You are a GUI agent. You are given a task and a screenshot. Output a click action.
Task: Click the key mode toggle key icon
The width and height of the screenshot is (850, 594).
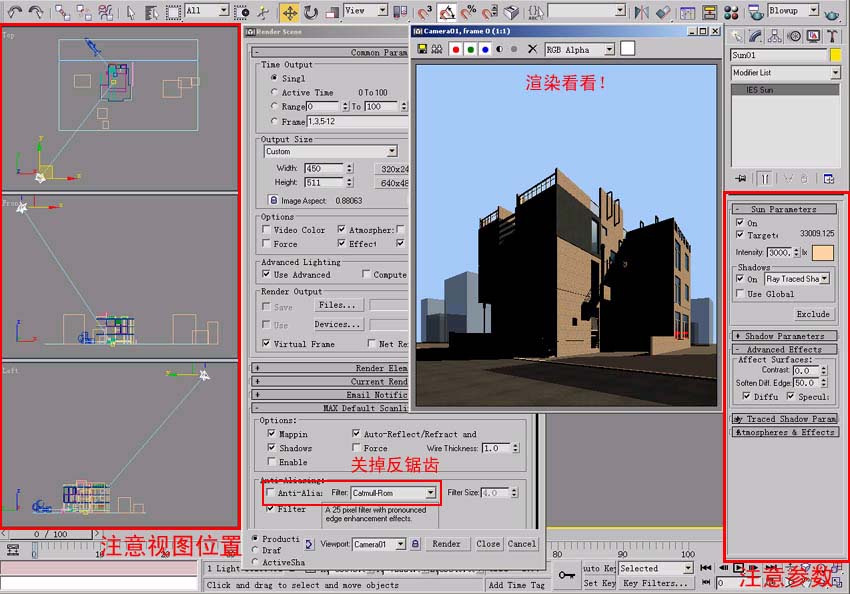click(x=567, y=574)
